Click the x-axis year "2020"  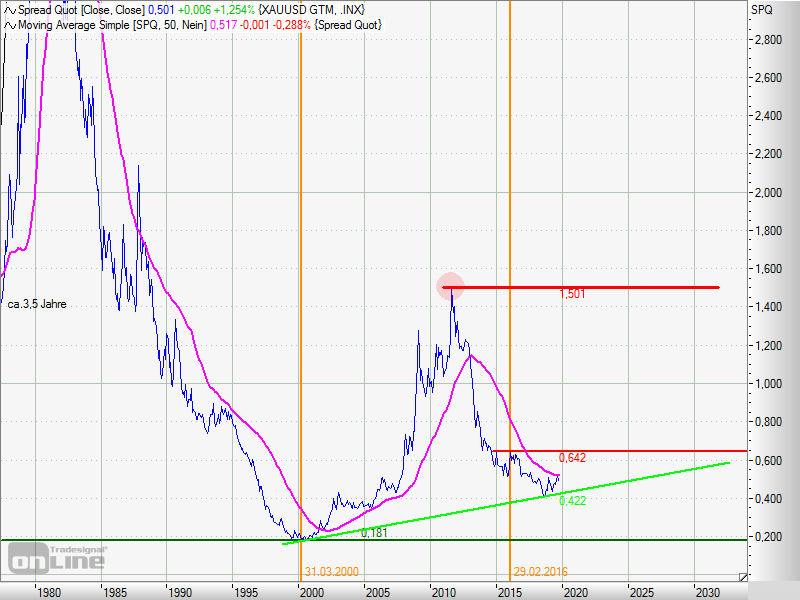tap(576, 593)
